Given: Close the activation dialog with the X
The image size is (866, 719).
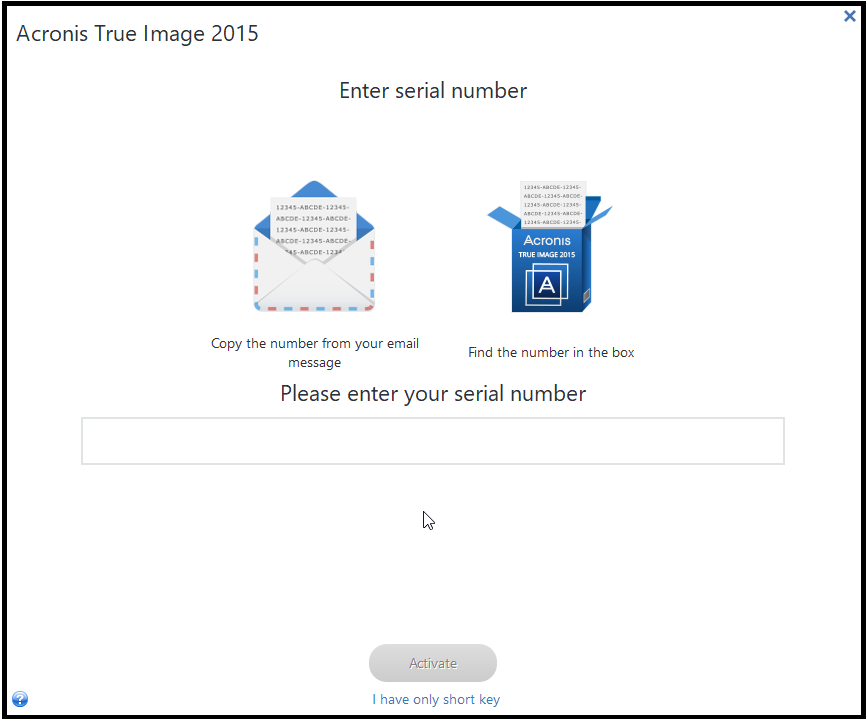Looking at the screenshot, I should (849, 16).
